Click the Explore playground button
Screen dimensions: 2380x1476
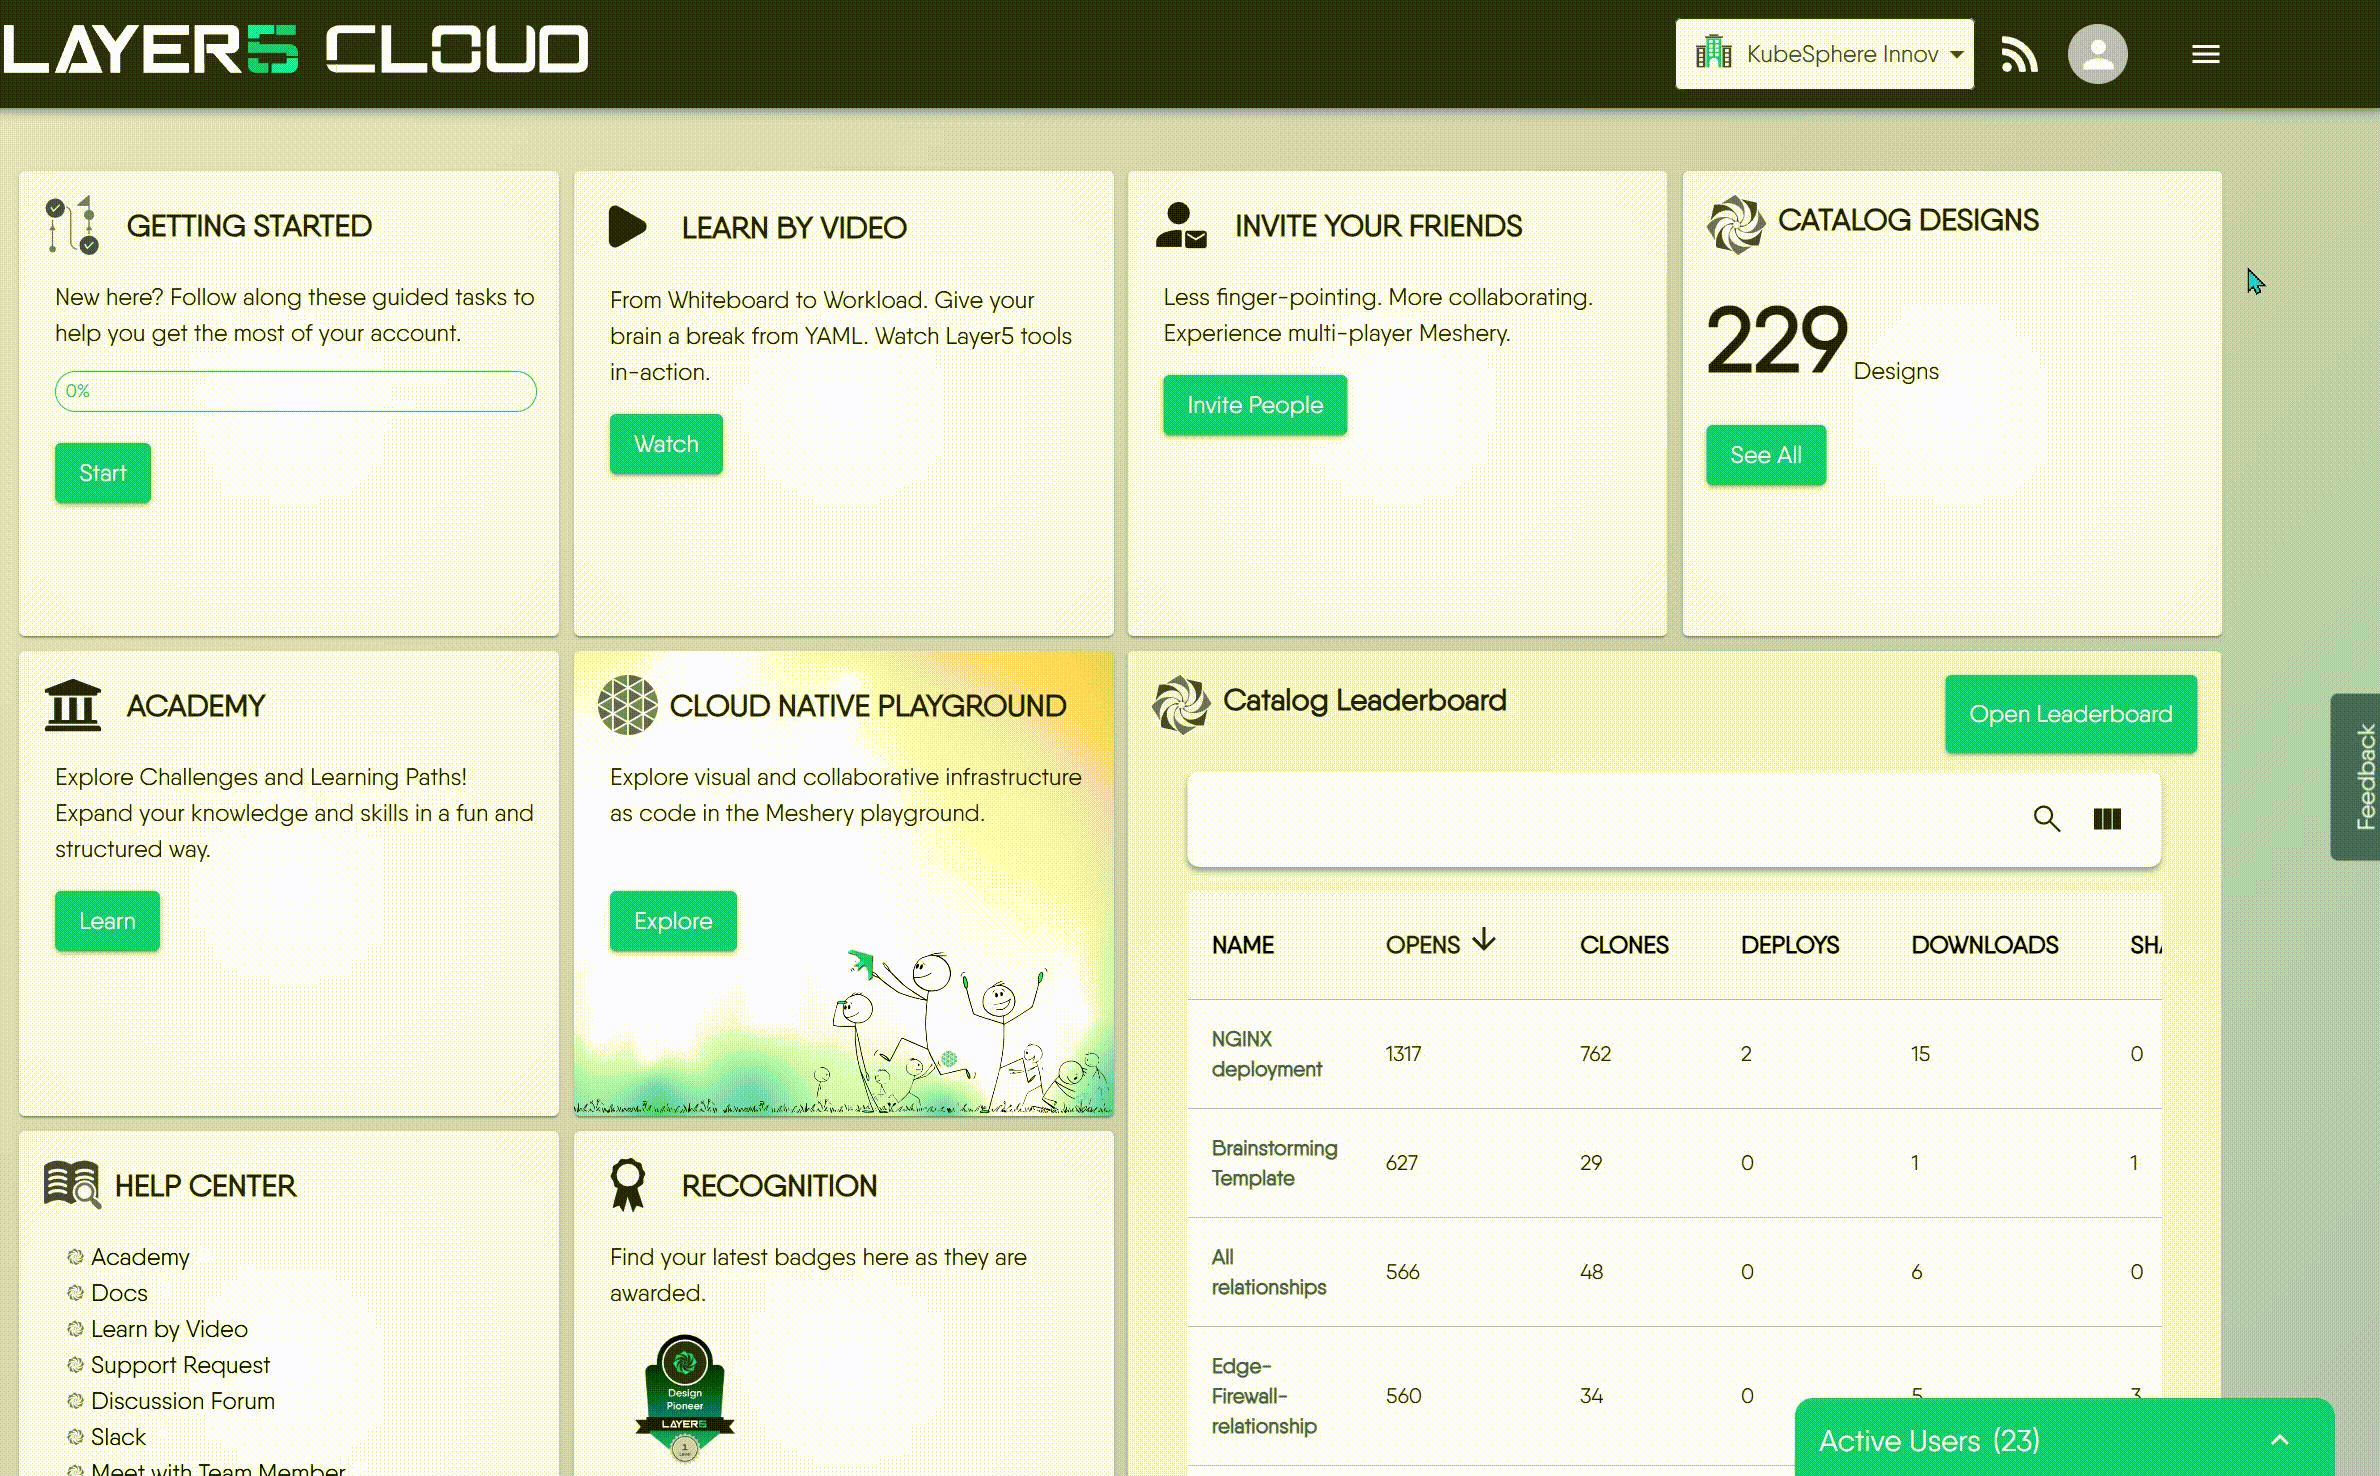[x=672, y=921]
